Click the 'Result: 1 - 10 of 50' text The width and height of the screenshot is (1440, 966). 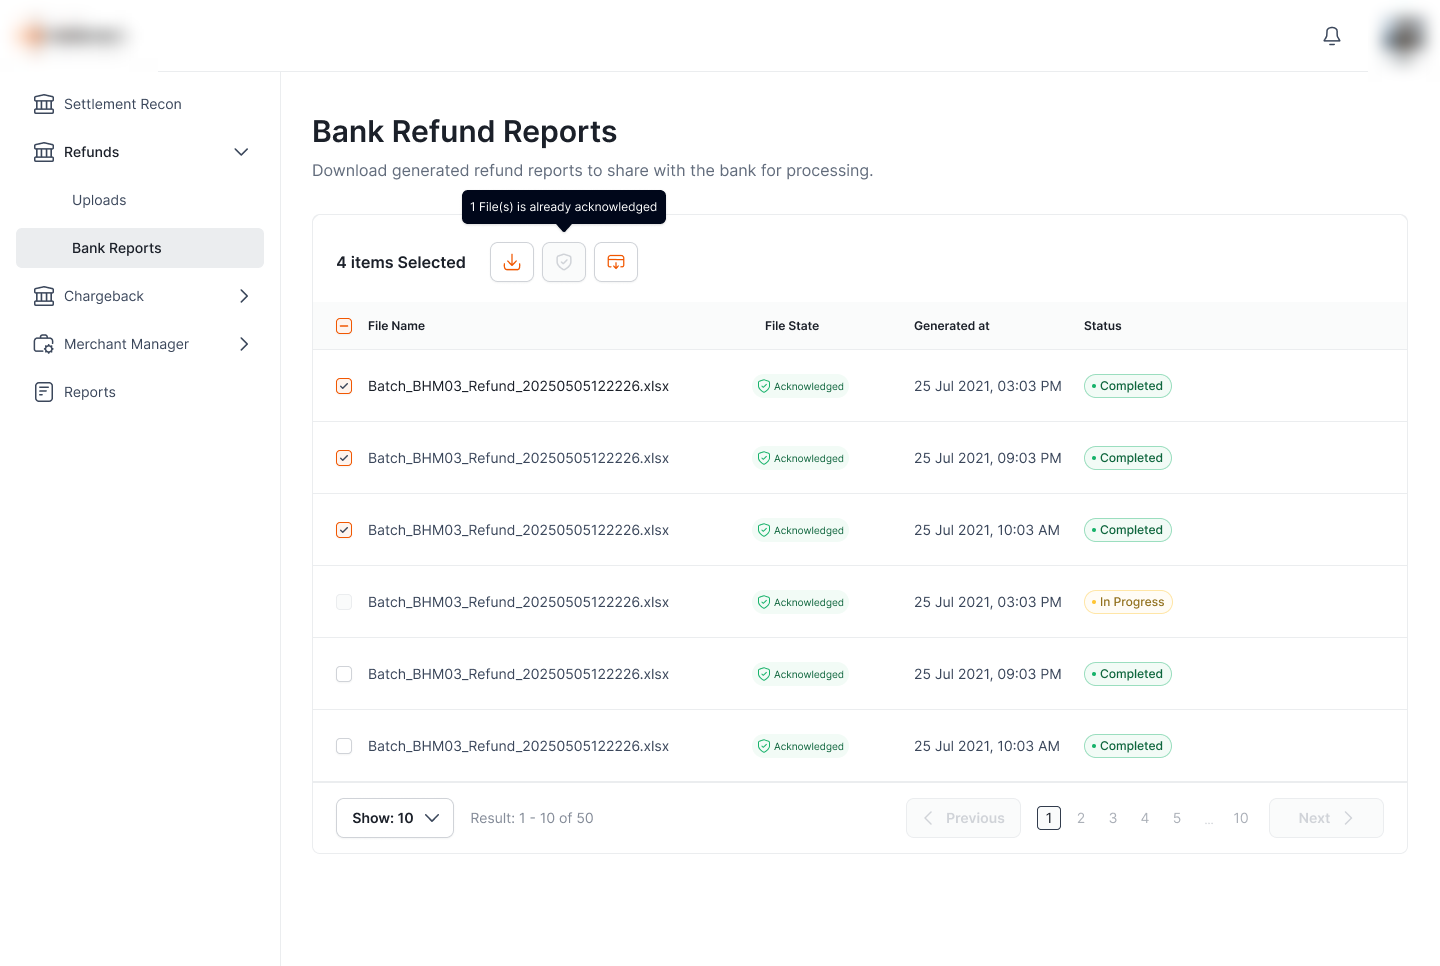point(532,818)
